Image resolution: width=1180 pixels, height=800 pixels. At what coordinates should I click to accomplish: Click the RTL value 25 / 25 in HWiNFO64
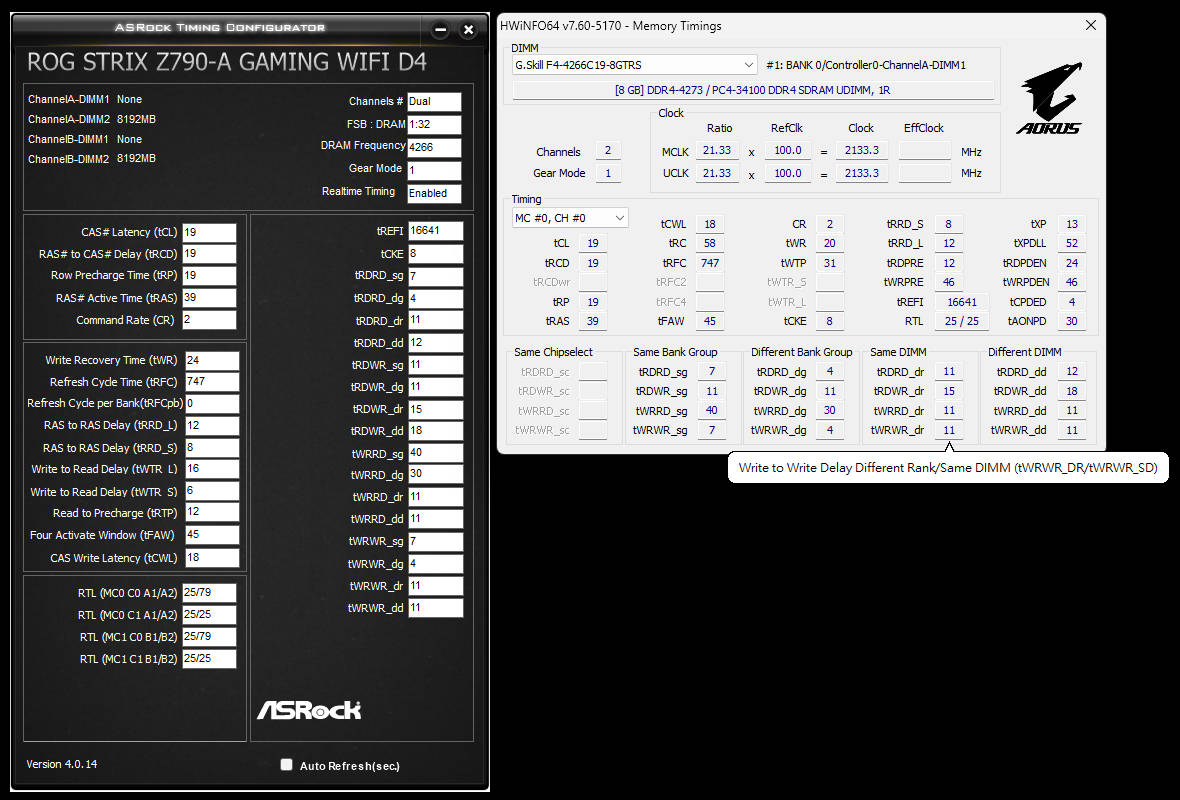click(x=962, y=321)
